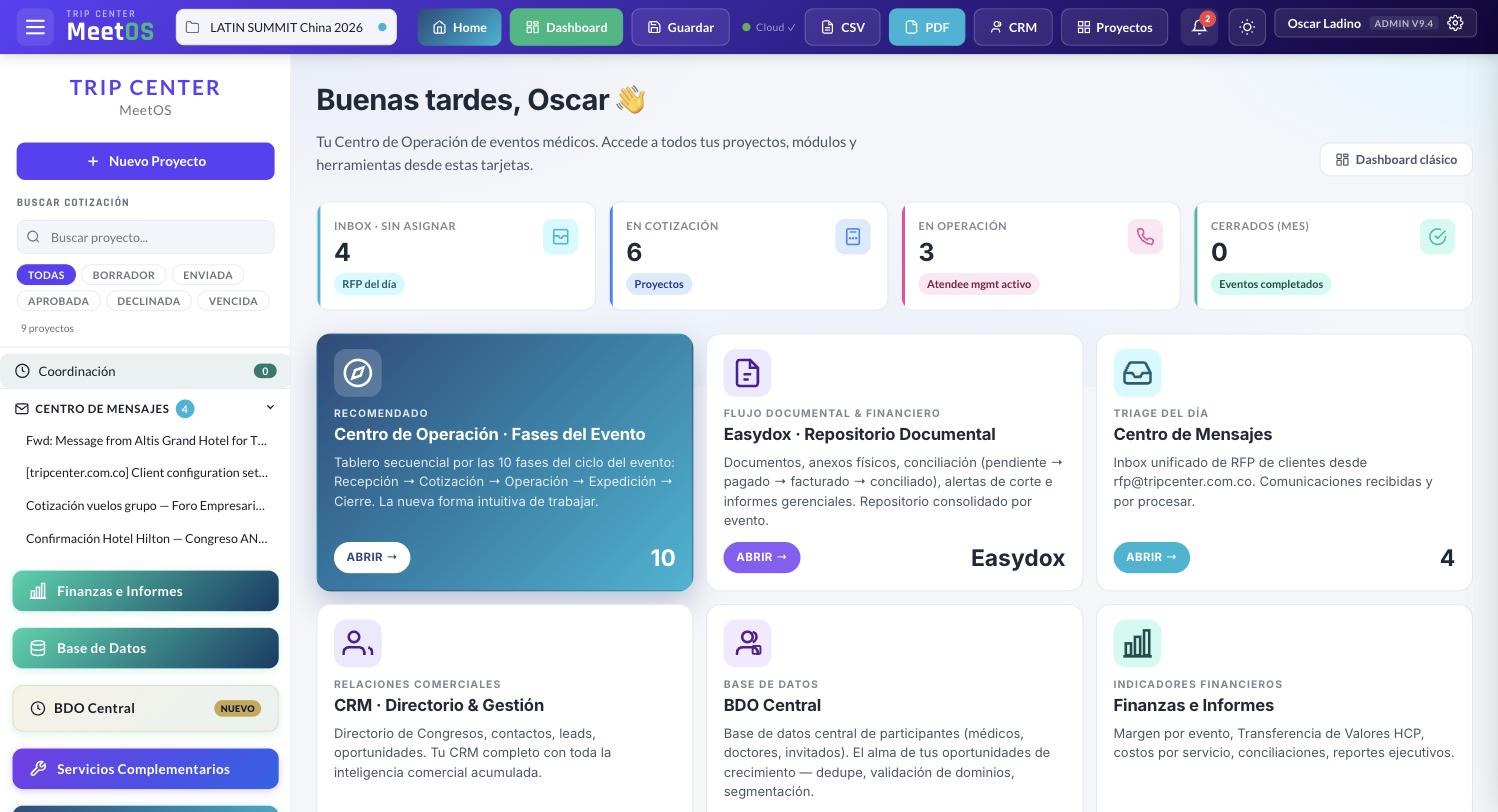This screenshot has height=812, width=1498.
Task: Click the clock icon next to Coordinación
Action: (x=22, y=371)
